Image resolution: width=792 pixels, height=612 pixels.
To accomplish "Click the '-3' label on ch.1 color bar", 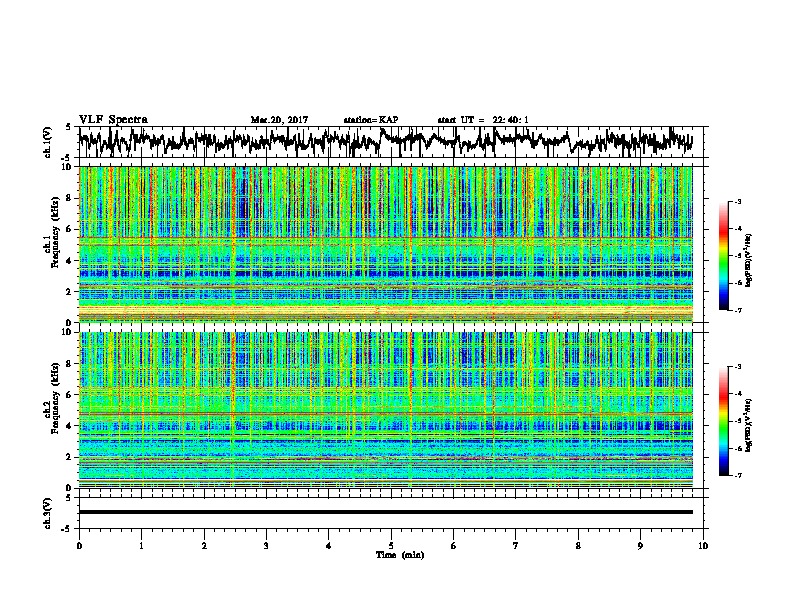I will click(738, 202).
